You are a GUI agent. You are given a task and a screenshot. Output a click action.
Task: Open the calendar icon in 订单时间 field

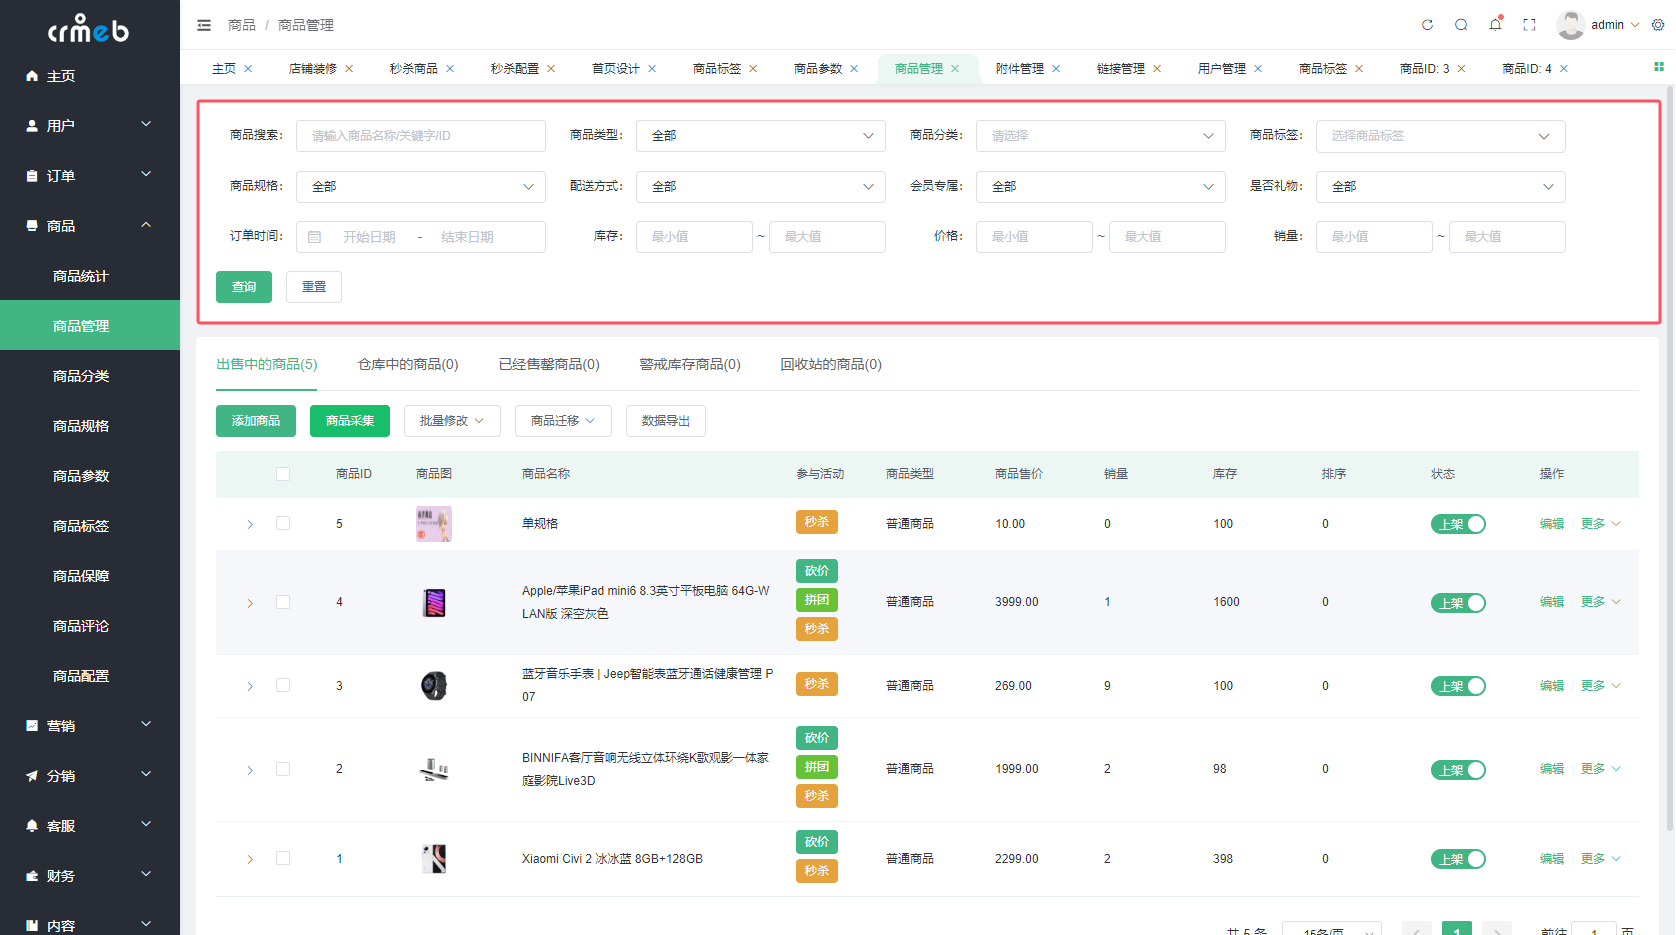(x=315, y=237)
